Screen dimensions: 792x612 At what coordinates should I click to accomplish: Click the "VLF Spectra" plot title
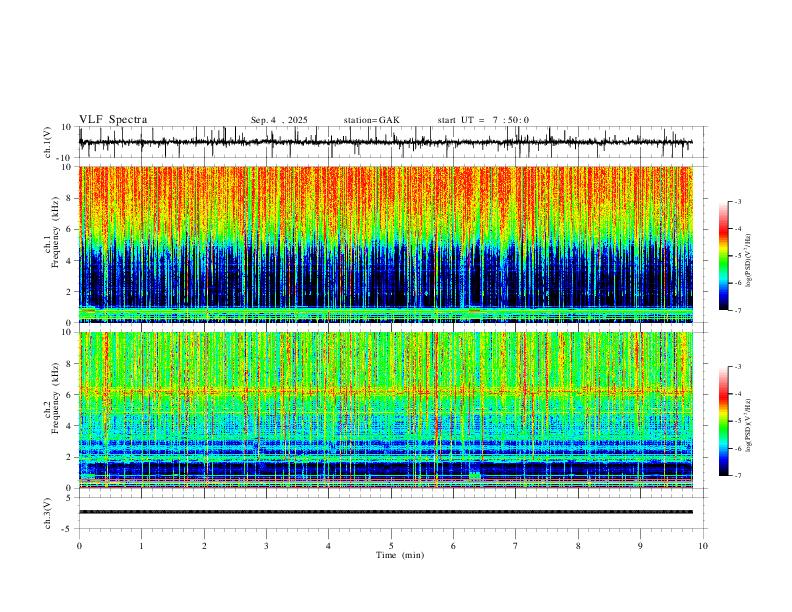(113, 120)
